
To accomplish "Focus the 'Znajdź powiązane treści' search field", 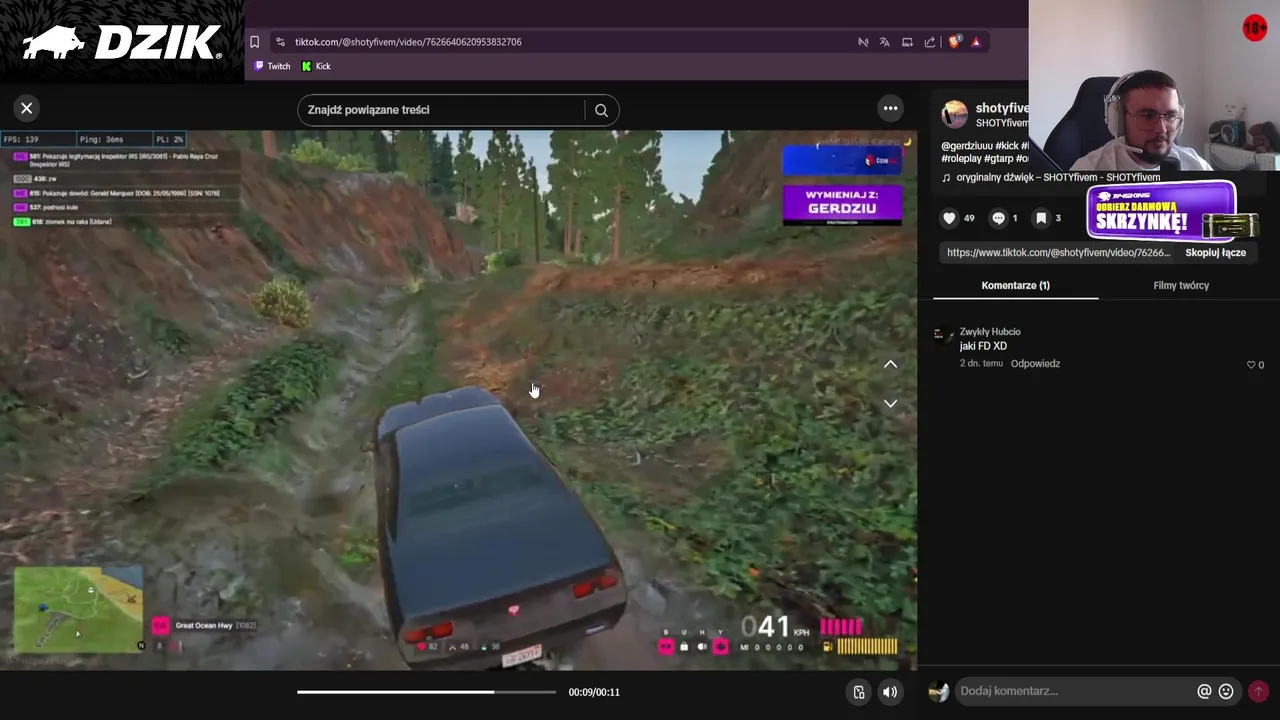I will pyautogui.click(x=441, y=110).
